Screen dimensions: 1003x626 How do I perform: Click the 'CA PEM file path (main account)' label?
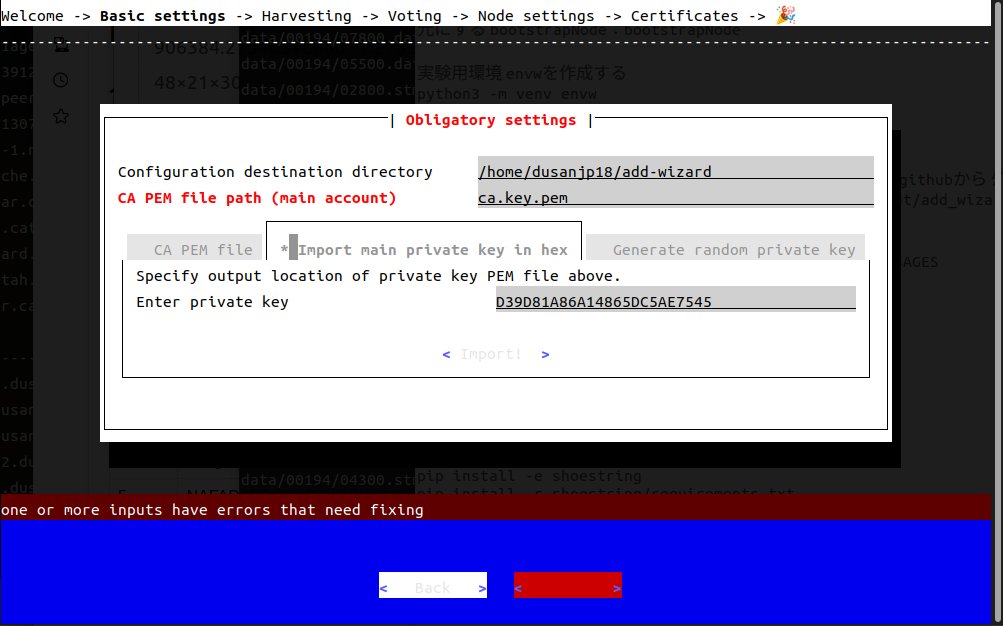coord(257,198)
